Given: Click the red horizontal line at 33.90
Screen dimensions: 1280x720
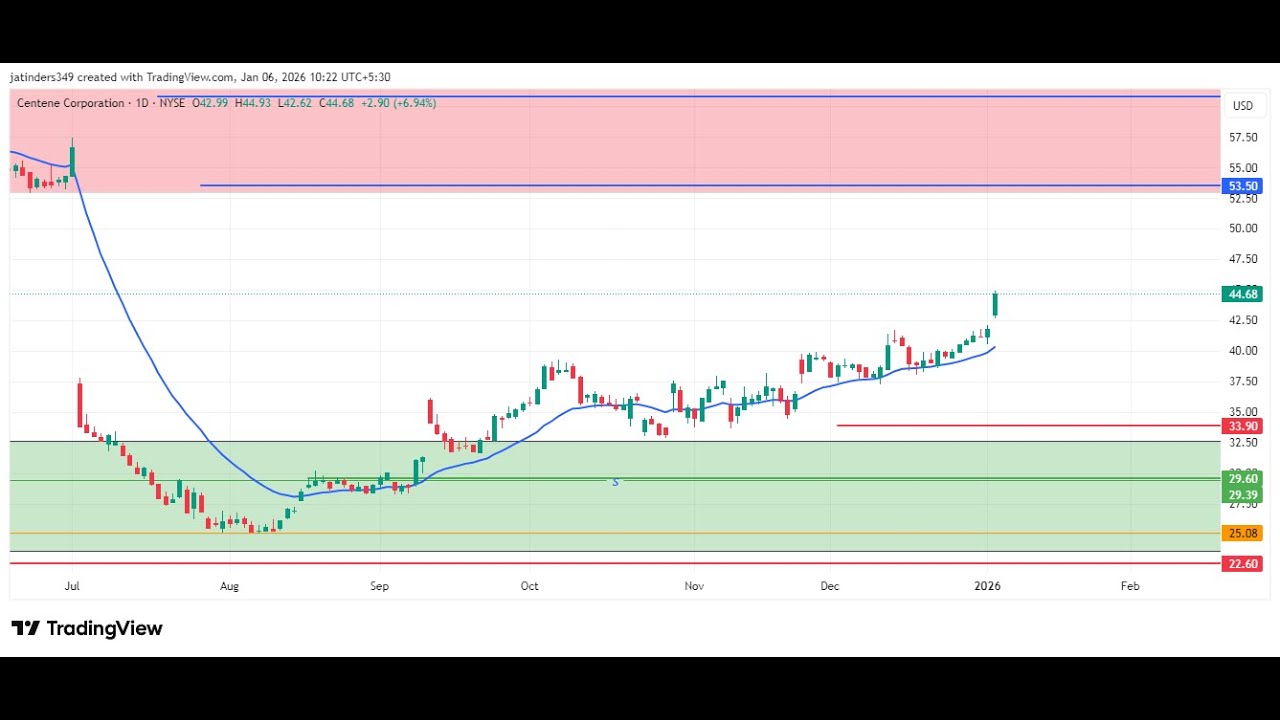Looking at the screenshot, I should (x=1028, y=425).
